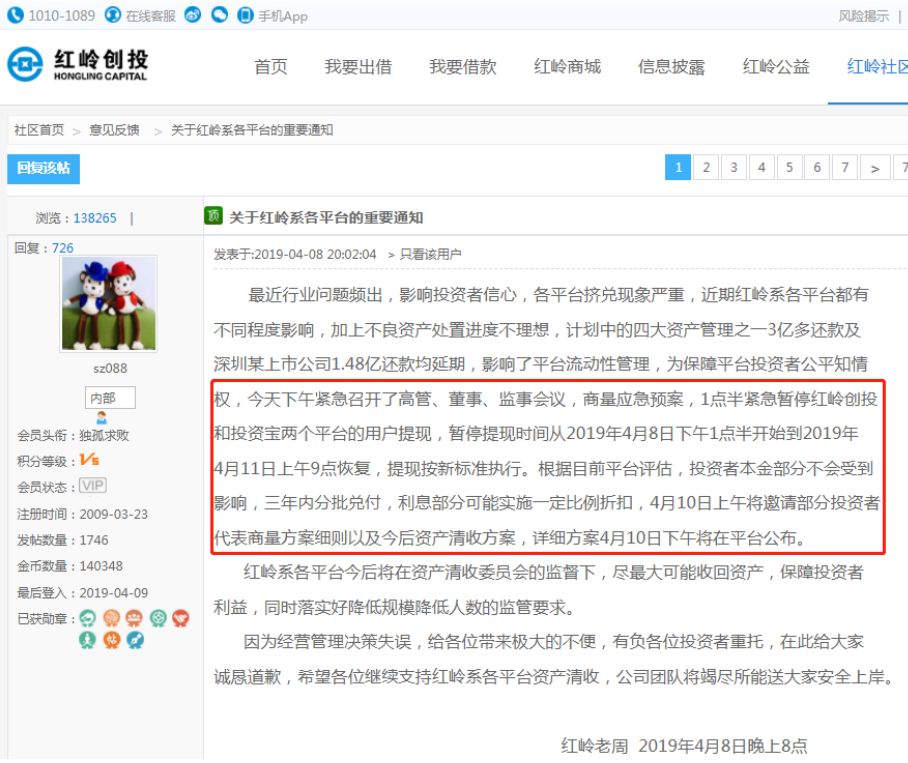Click post count 1746

point(94,540)
